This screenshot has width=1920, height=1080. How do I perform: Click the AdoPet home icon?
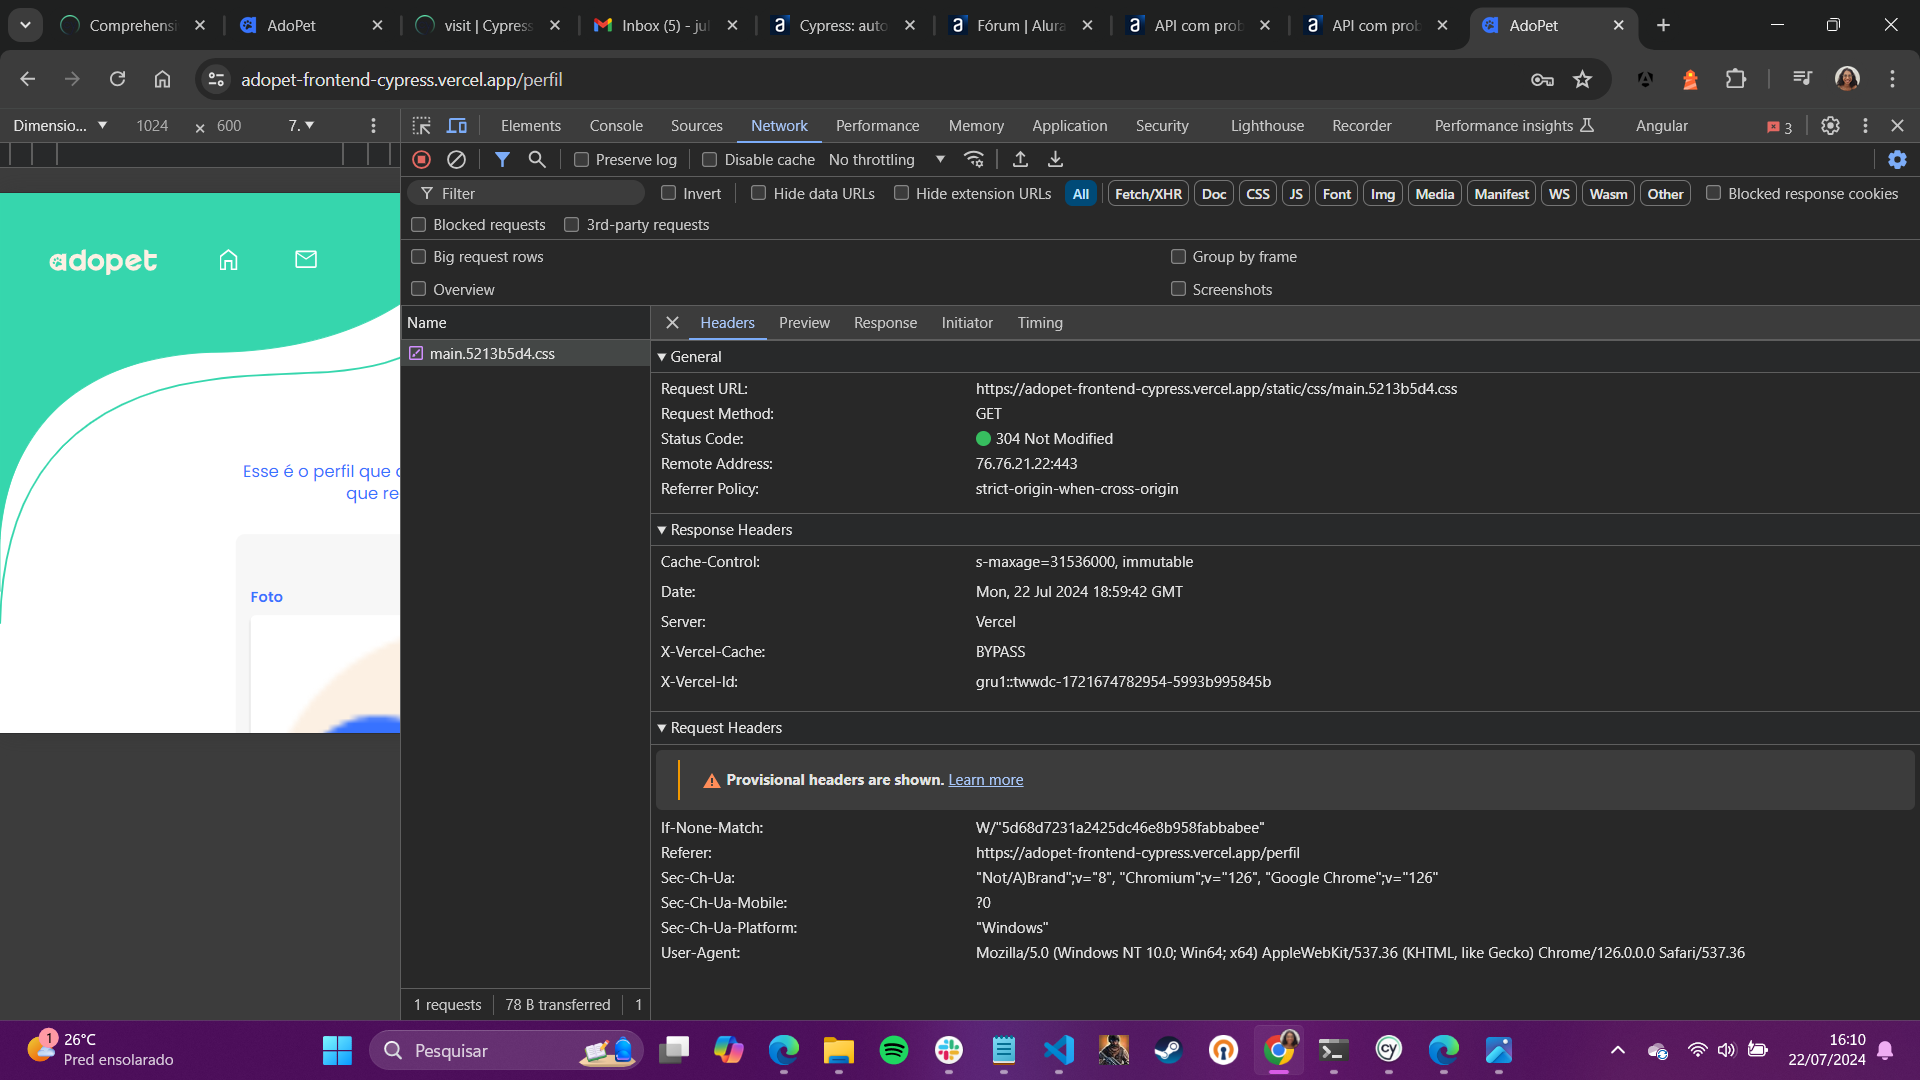[228, 260]
